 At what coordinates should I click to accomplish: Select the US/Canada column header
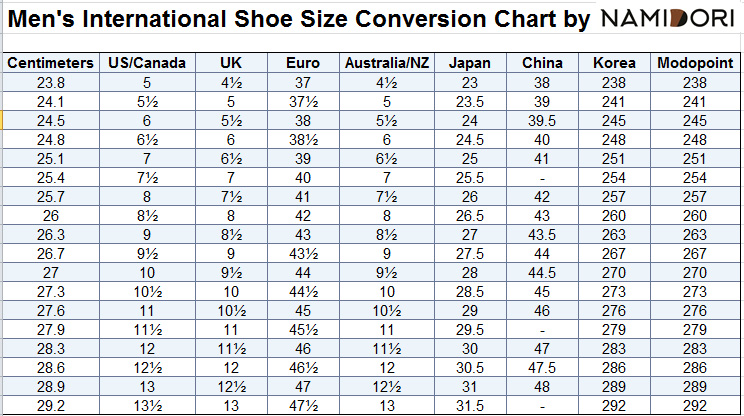point(147,63)
